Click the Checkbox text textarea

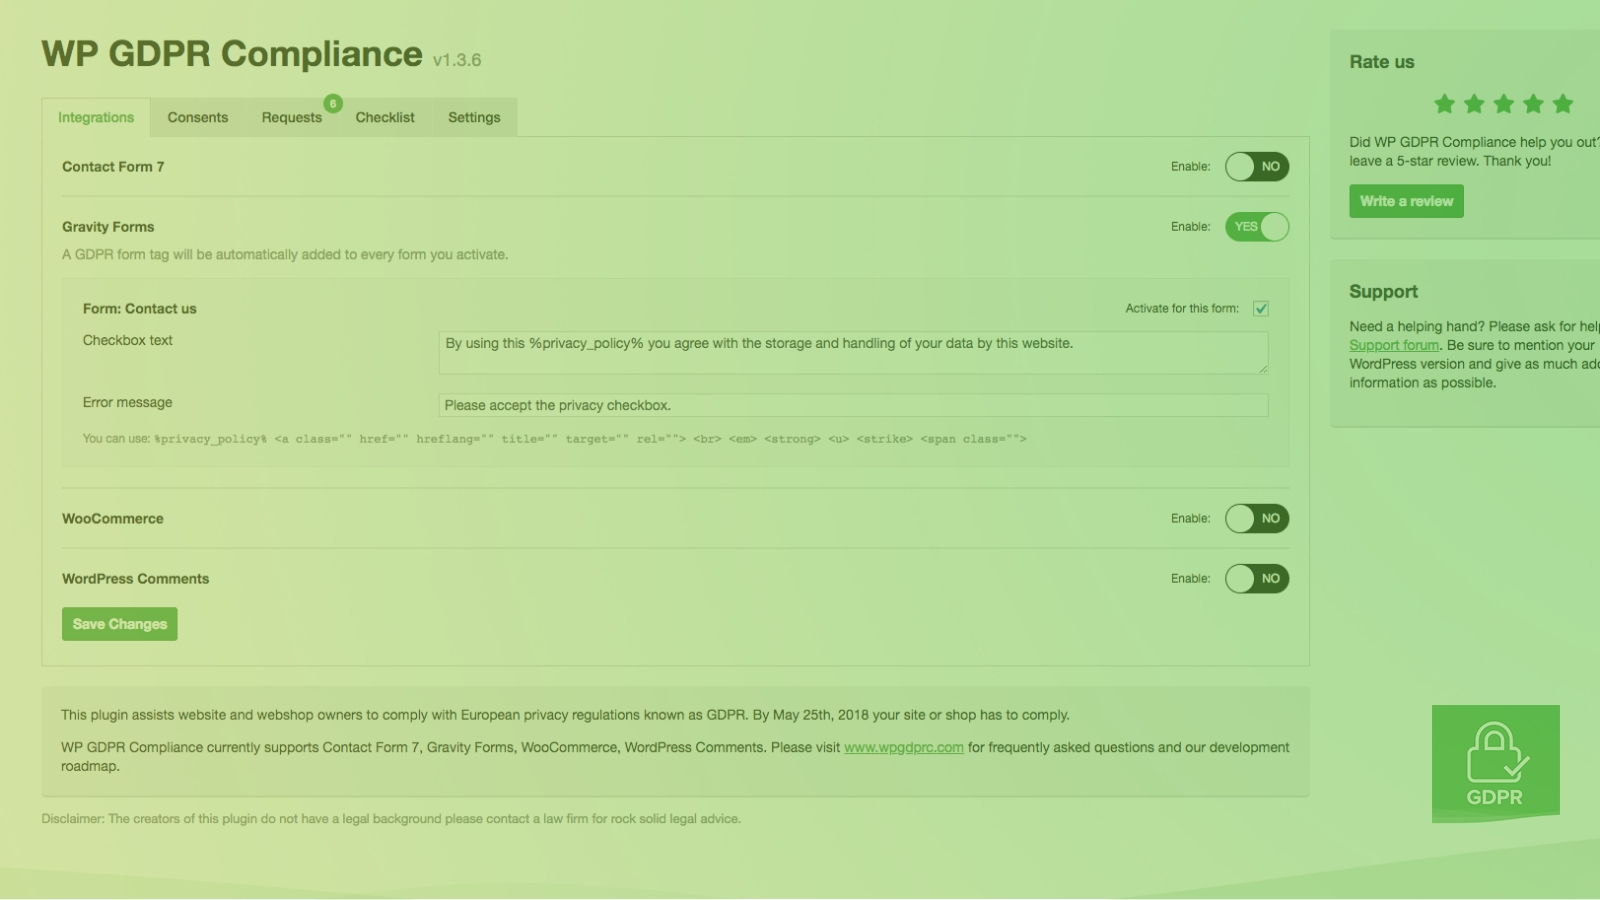coord(853,353)
